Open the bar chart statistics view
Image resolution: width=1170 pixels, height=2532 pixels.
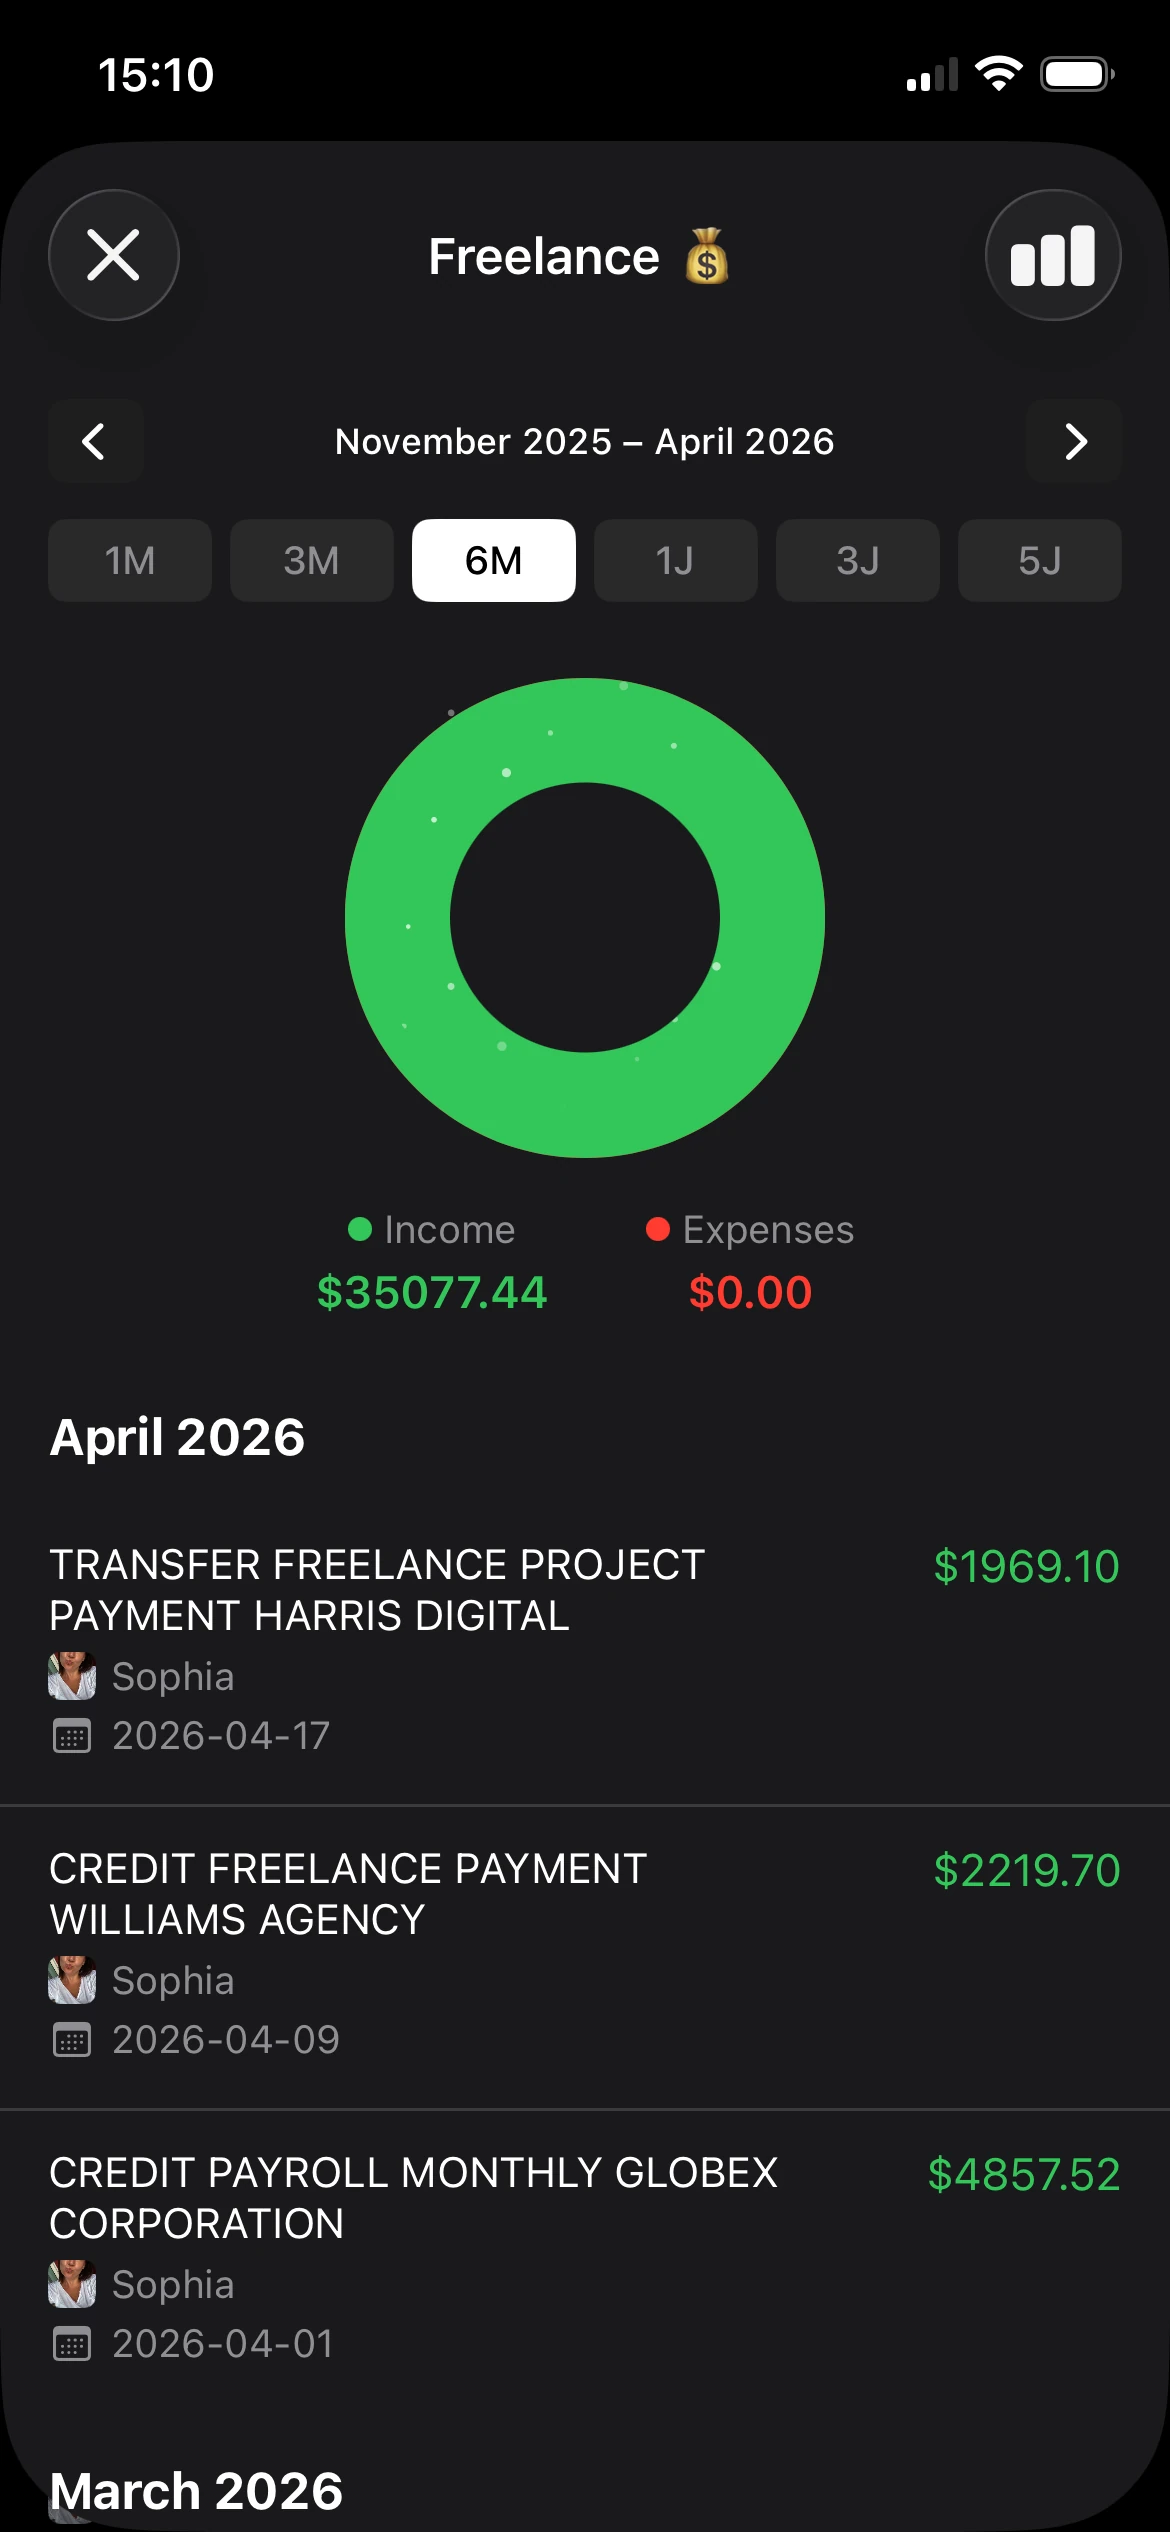(x=1053, y=255)
